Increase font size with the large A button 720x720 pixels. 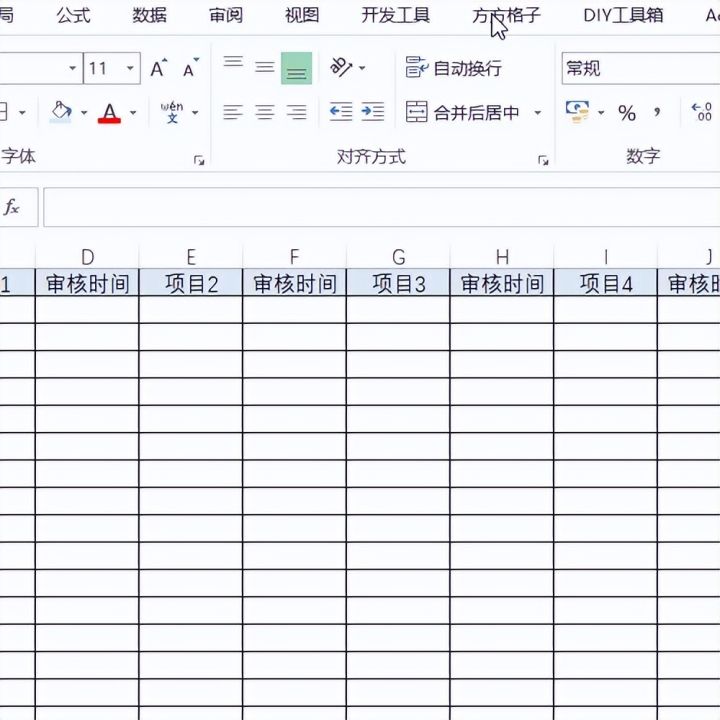coord(159,68)
